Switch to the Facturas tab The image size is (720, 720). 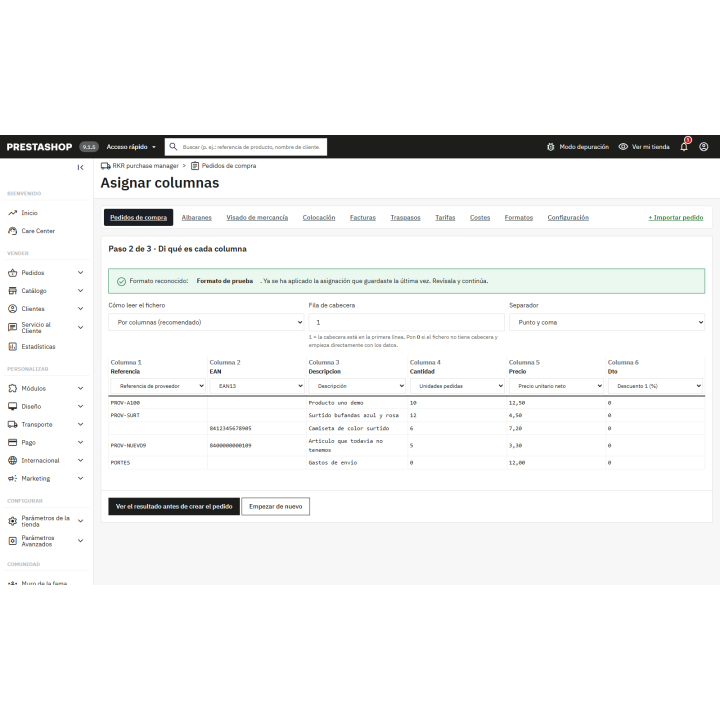click(363, 218)
